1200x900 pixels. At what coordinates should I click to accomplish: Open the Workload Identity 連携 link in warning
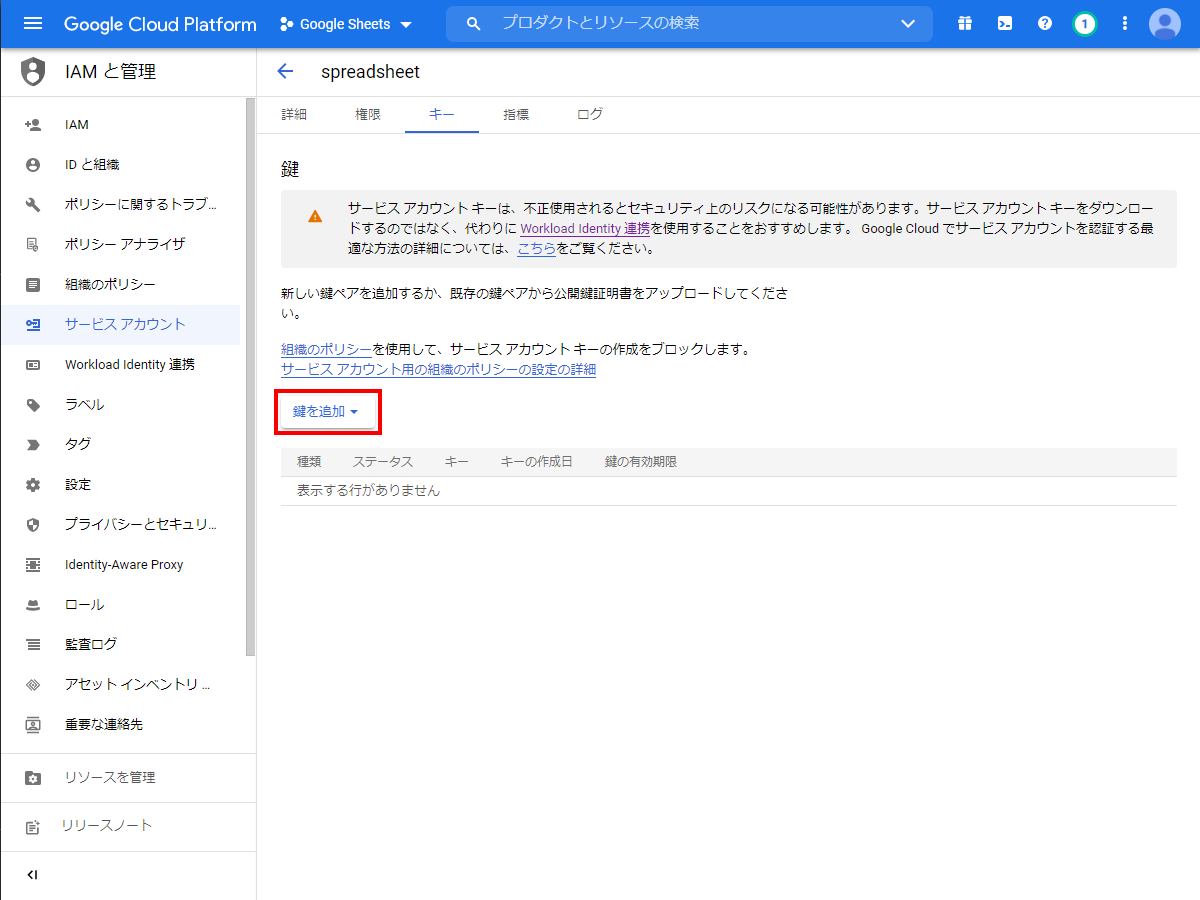click(x=585, y=229)
